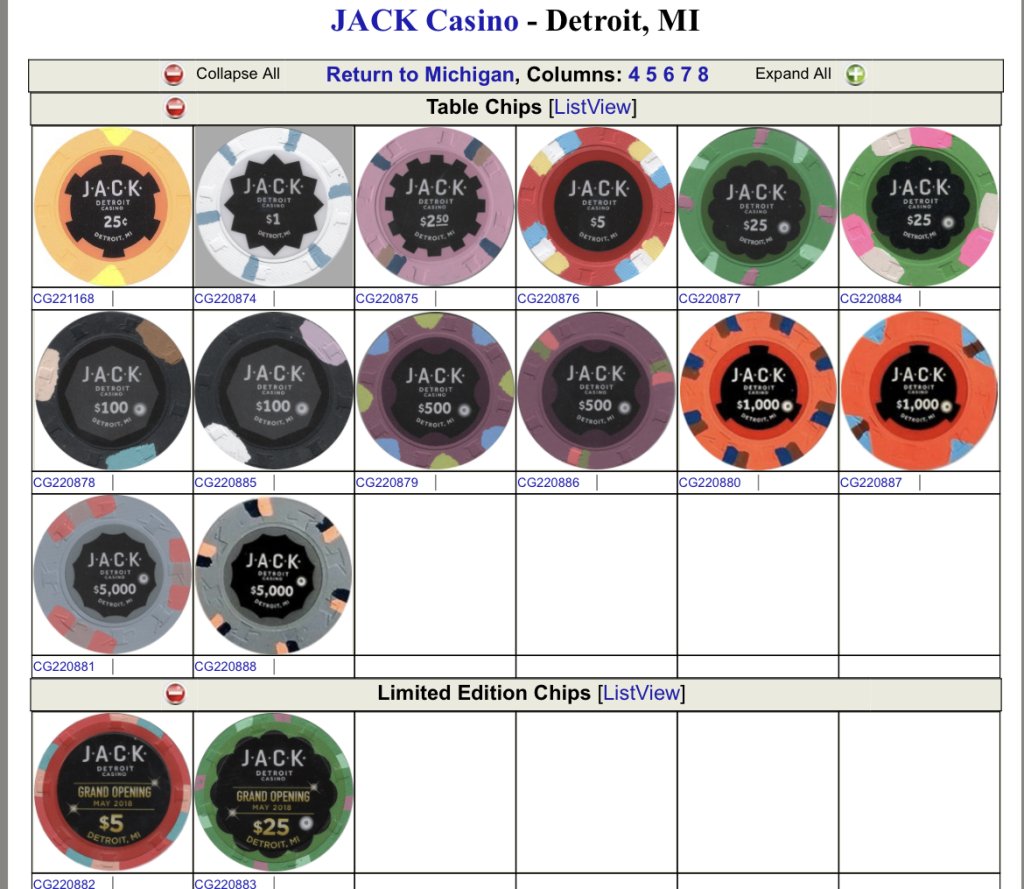Open the white $1 chip image
Image resolution: width=1024 pixels, height=889 pixels.
pyautogui.click(x=274, y=206)
